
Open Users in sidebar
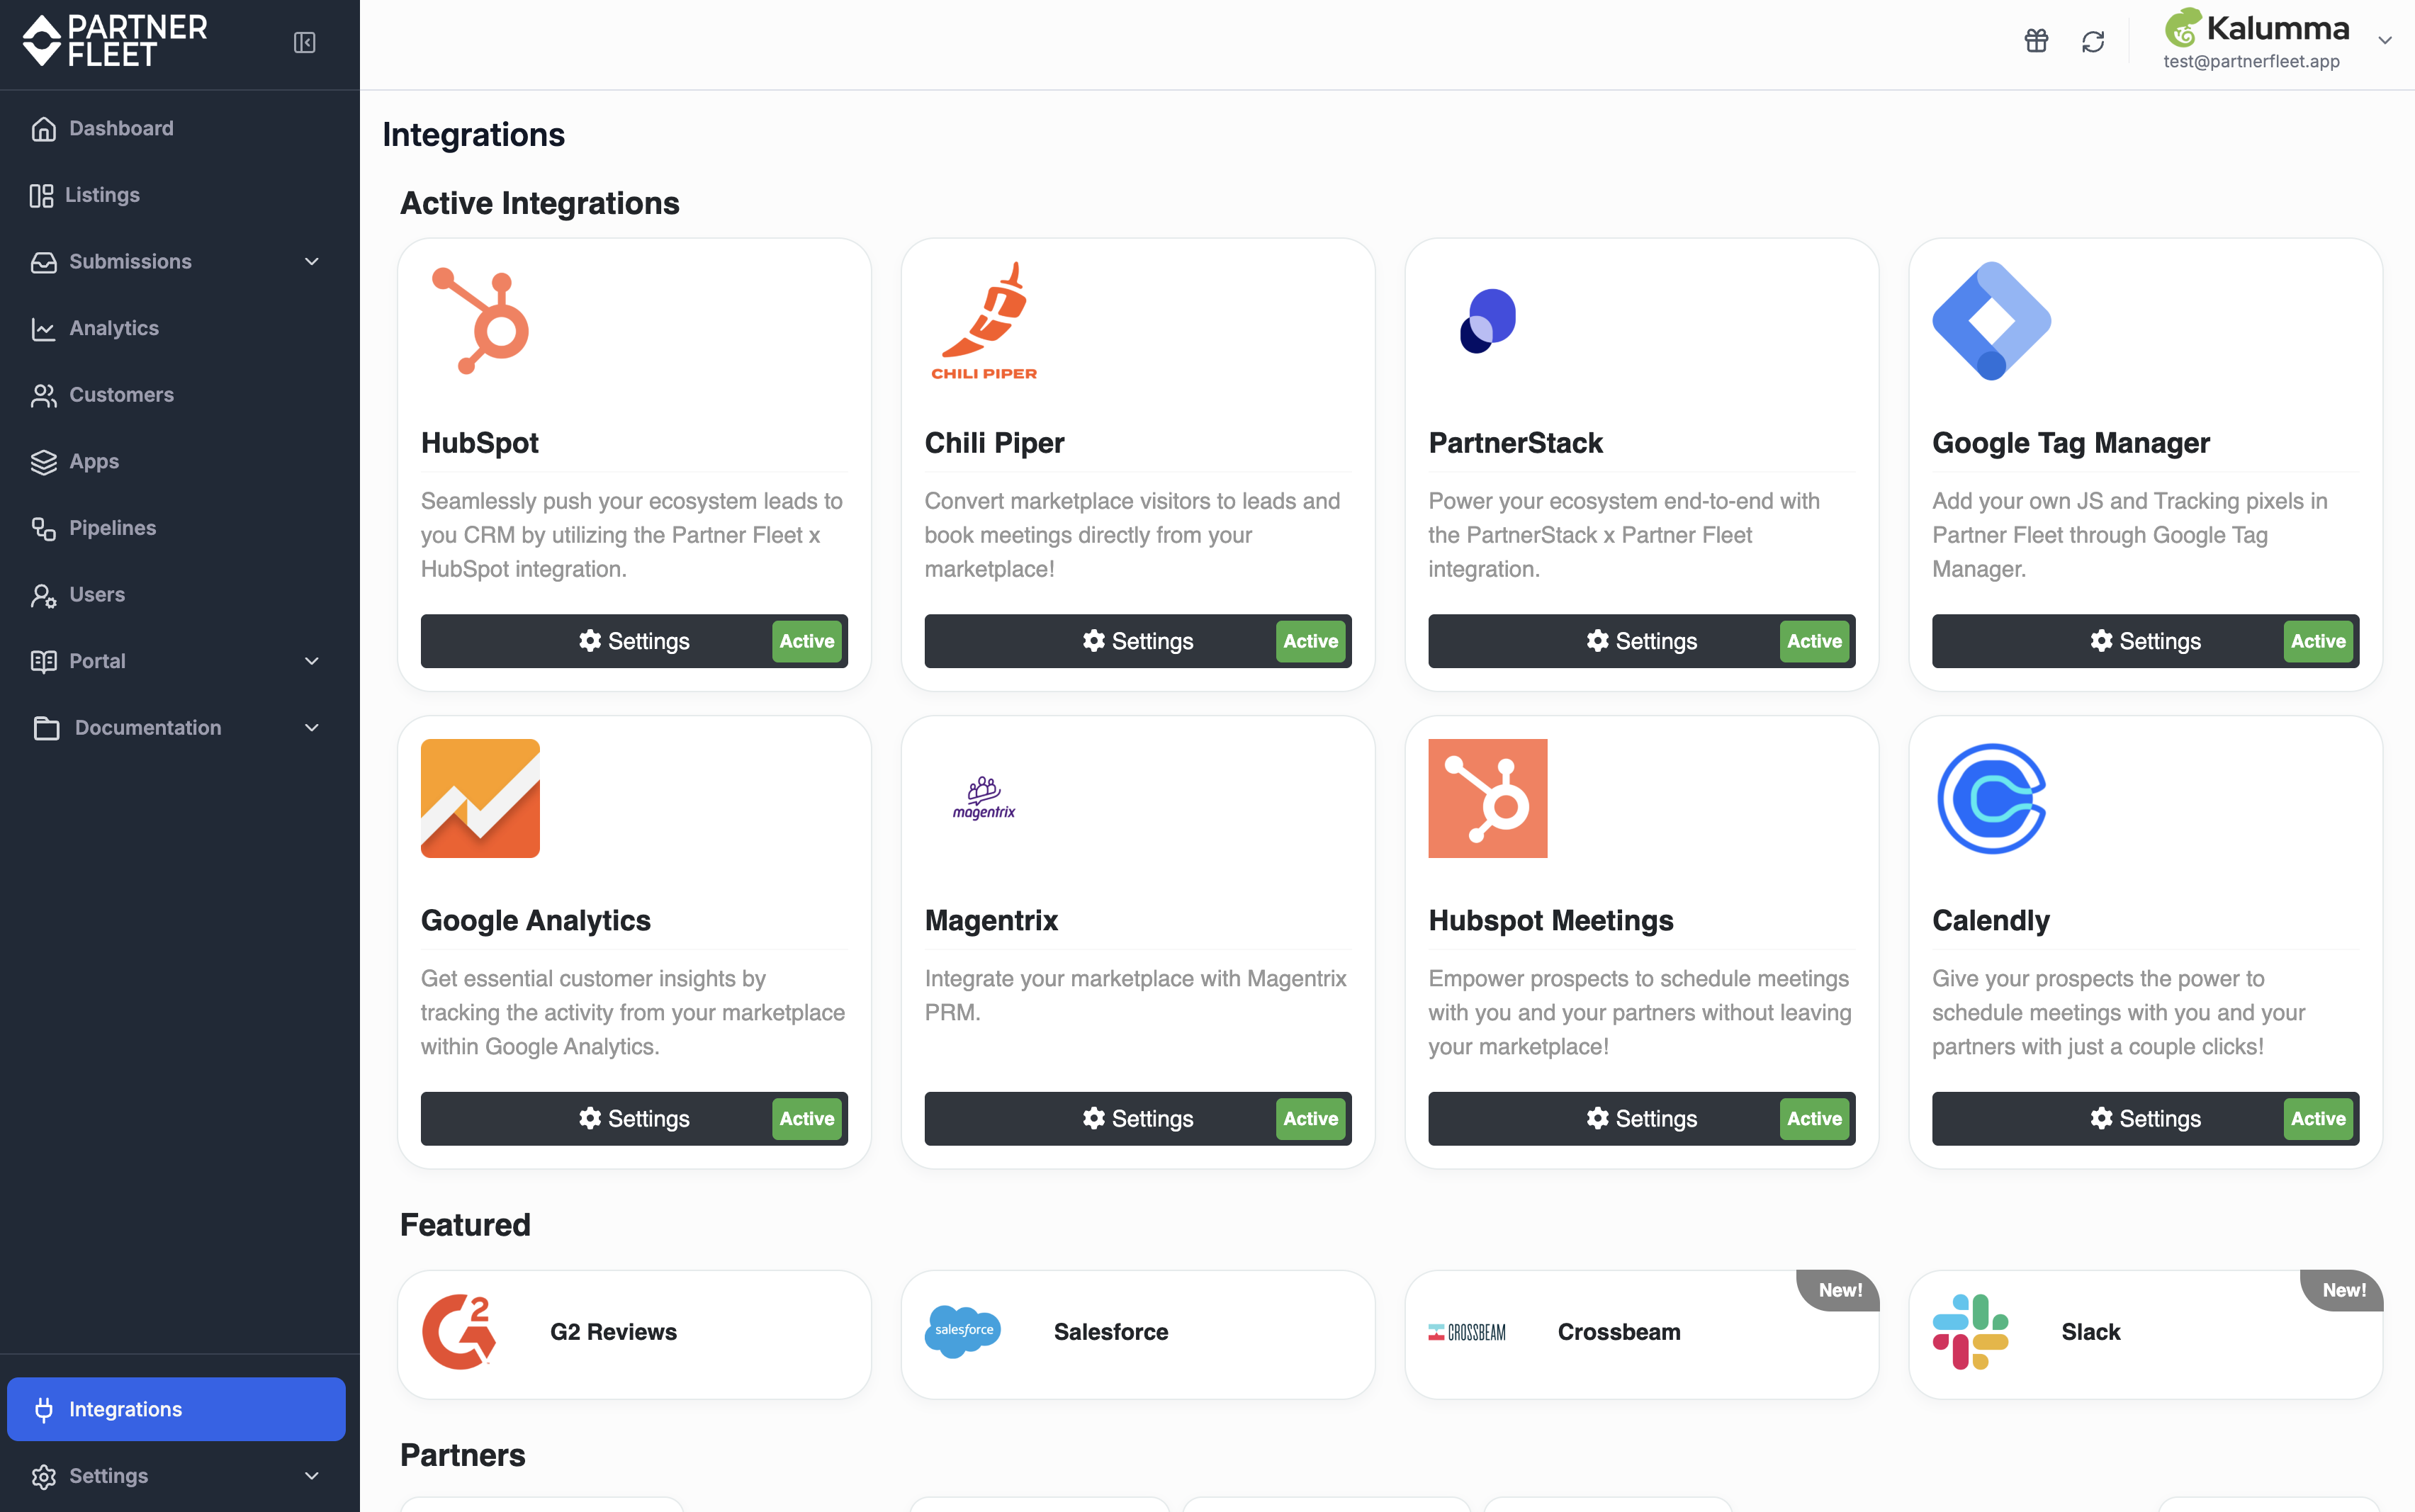coord(97,595)
